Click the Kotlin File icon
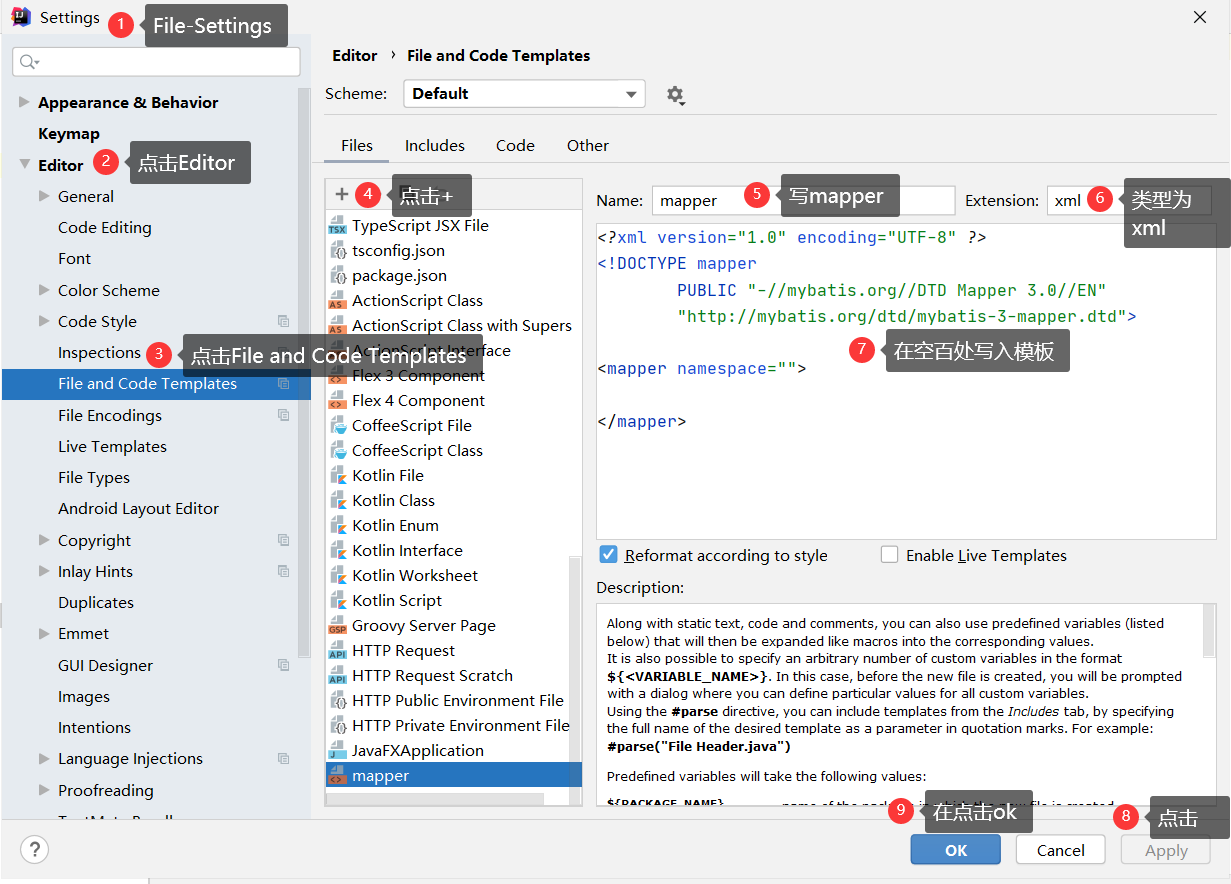The width and height of the screenshot is (1231, 884). point(337,476)
